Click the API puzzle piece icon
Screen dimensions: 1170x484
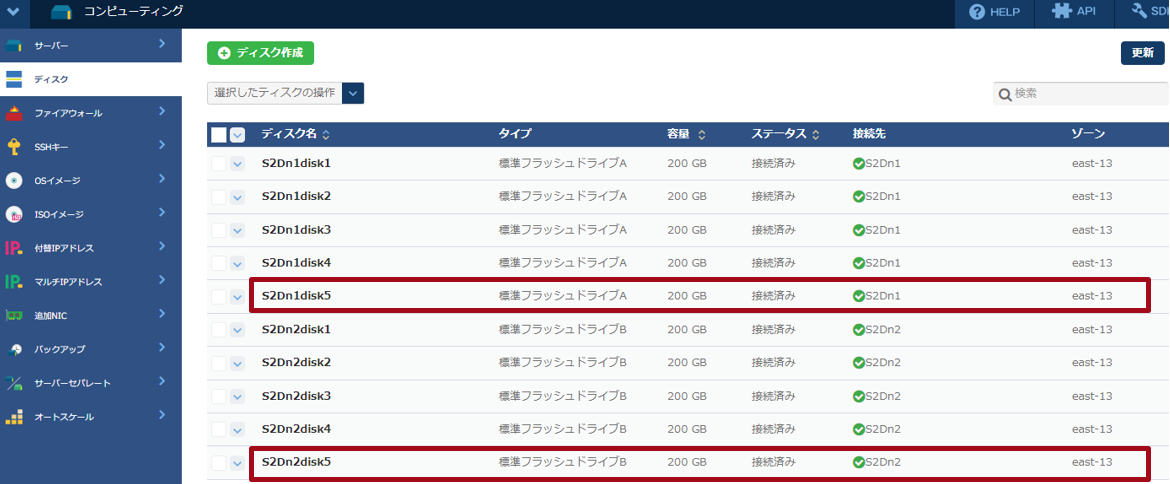1062,12
